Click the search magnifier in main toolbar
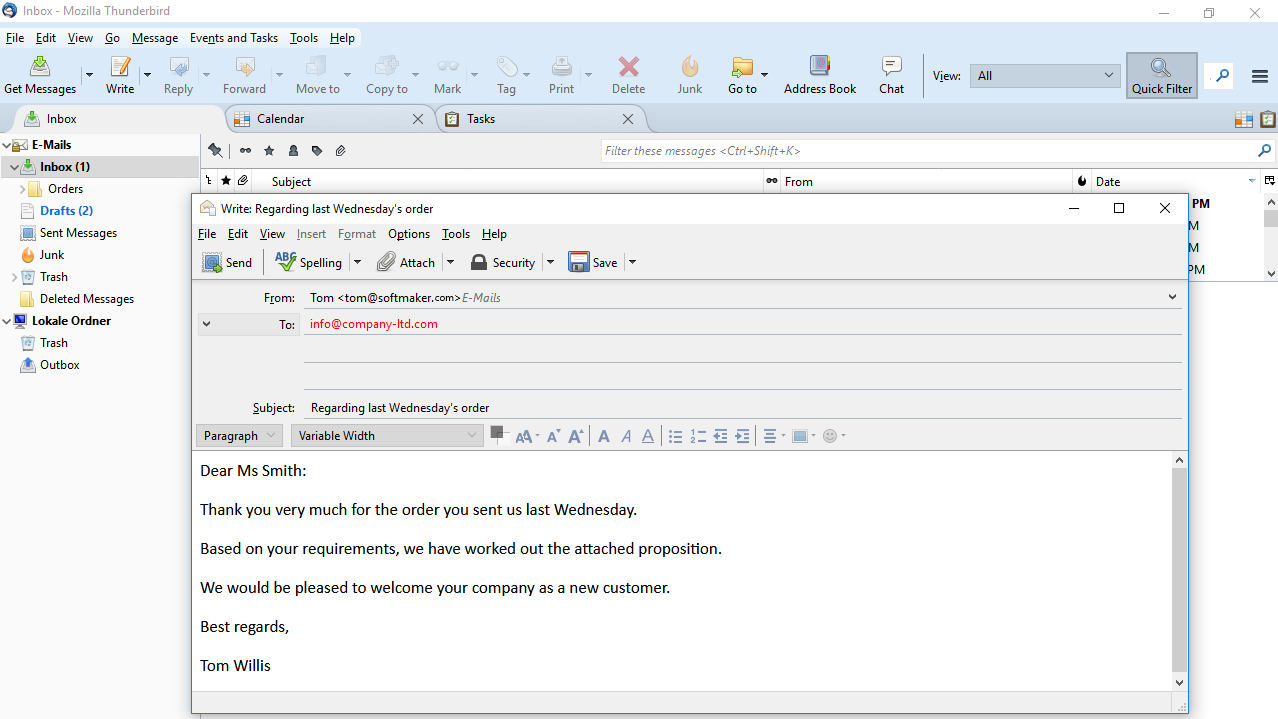Viewport: 1278px width, 719px height. [x=1222, y=75]
